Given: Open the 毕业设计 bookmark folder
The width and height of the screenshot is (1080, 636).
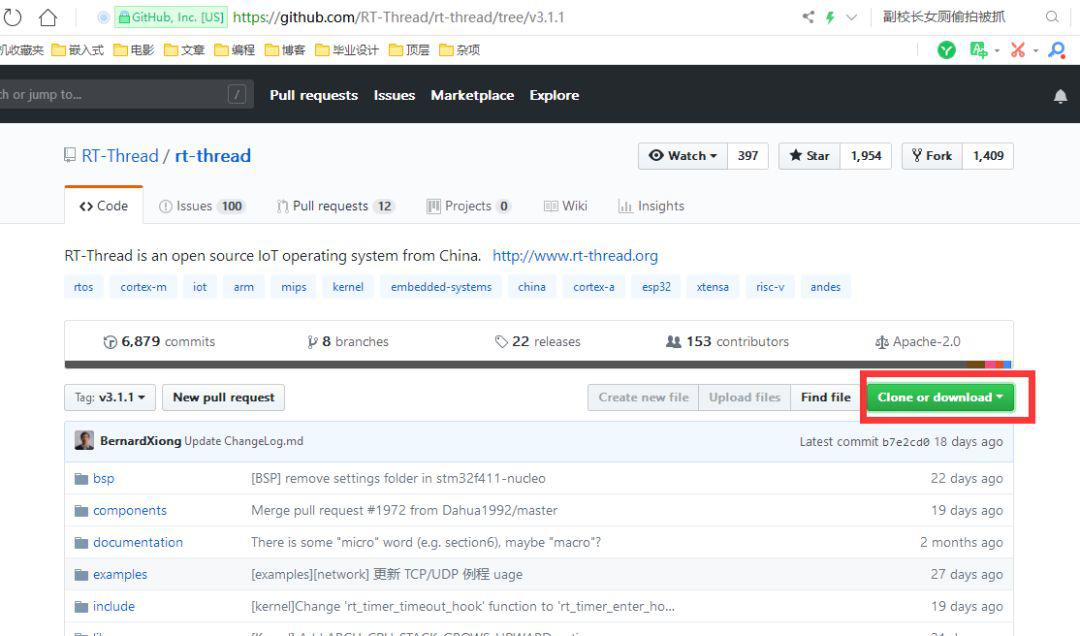Looking at the screenshot, I should [346, 50].
